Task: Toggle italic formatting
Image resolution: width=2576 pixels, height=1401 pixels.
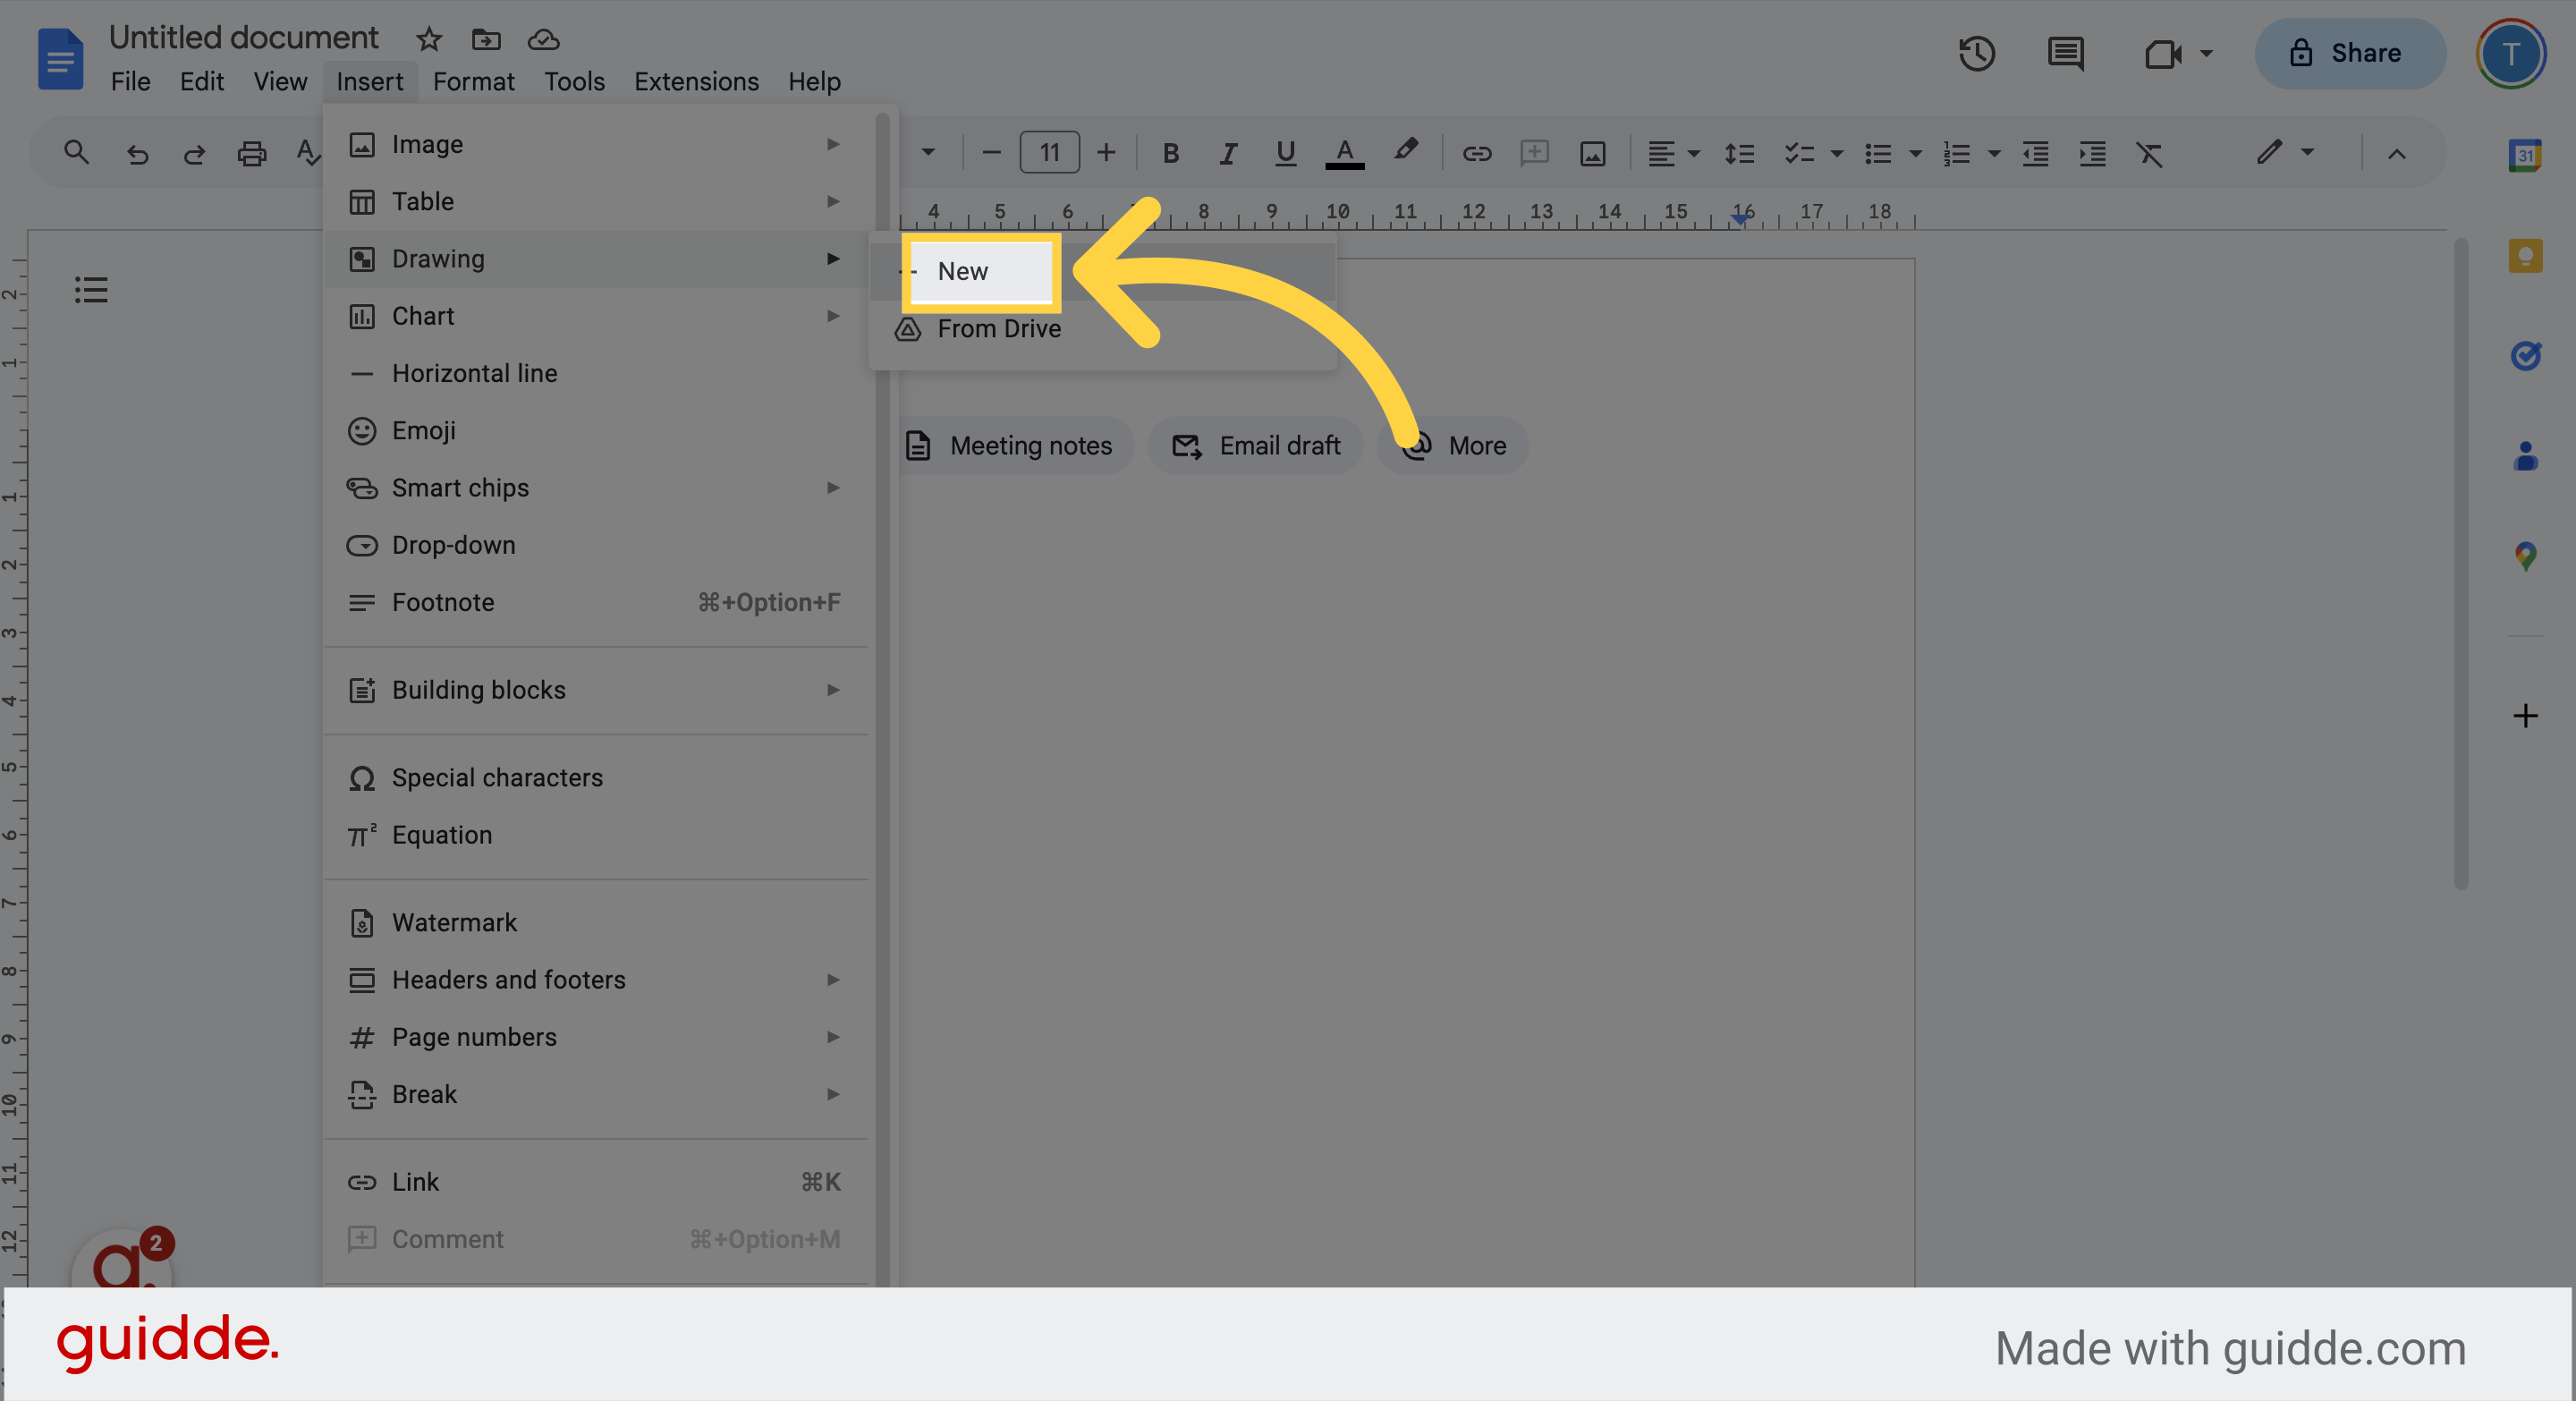Action: pos(1228,153)
